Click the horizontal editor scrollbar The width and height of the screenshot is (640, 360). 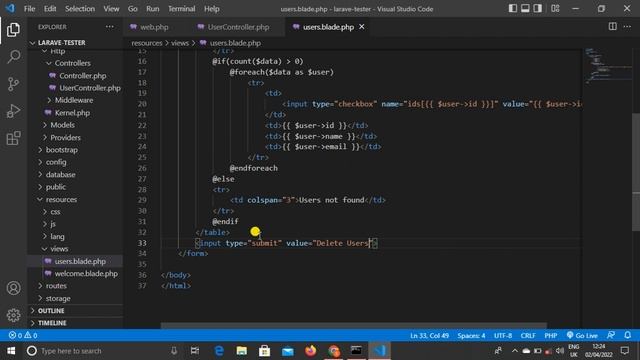(353, 326)
